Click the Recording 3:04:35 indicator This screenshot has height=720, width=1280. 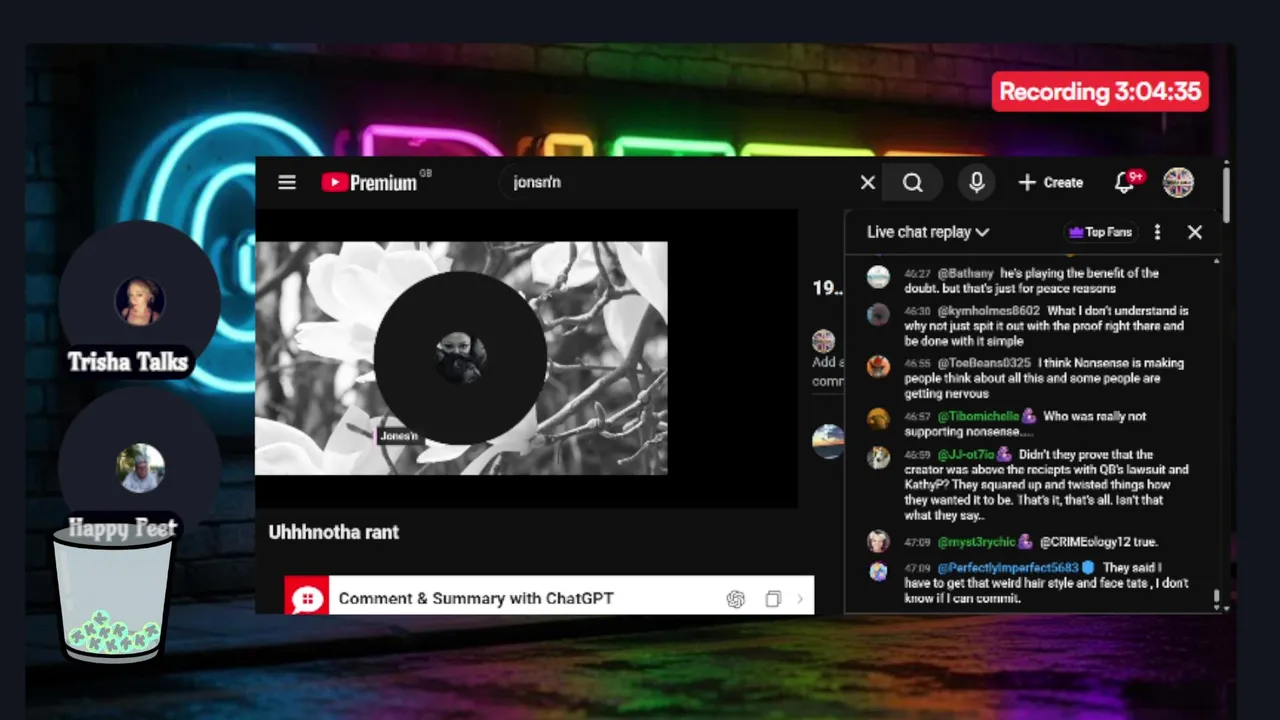(x=1100, y=92)
